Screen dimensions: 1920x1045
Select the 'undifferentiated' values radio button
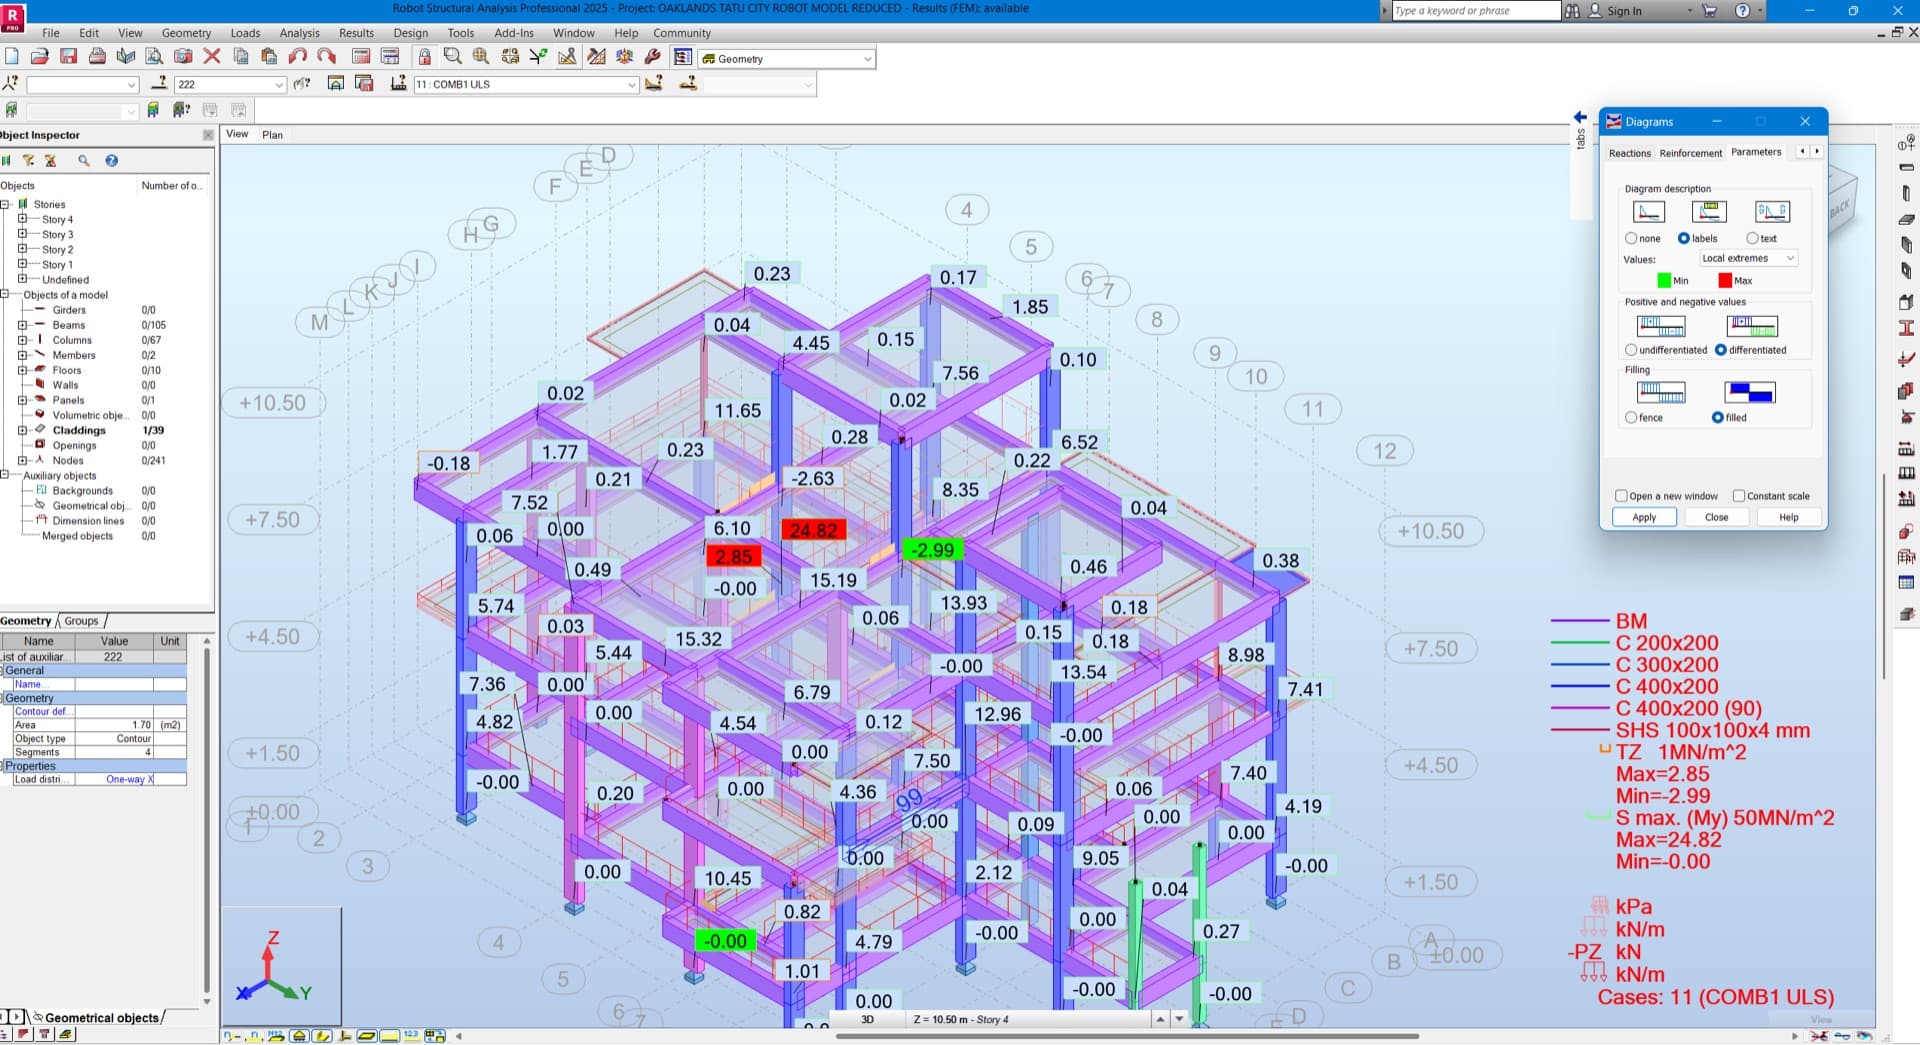click(x=1631, y=350)
